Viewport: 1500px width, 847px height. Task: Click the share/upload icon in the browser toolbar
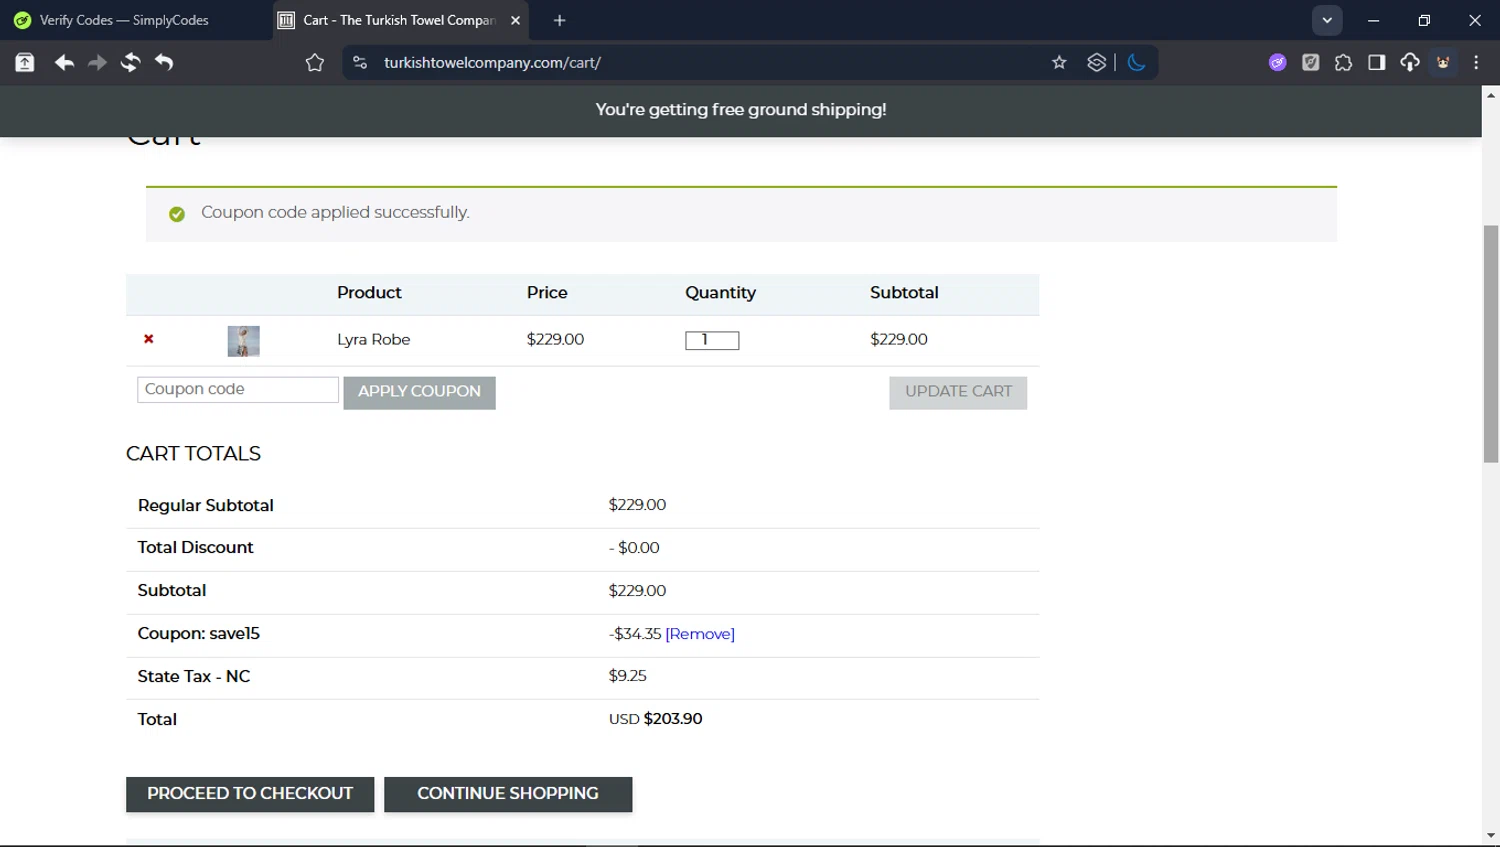25,63
